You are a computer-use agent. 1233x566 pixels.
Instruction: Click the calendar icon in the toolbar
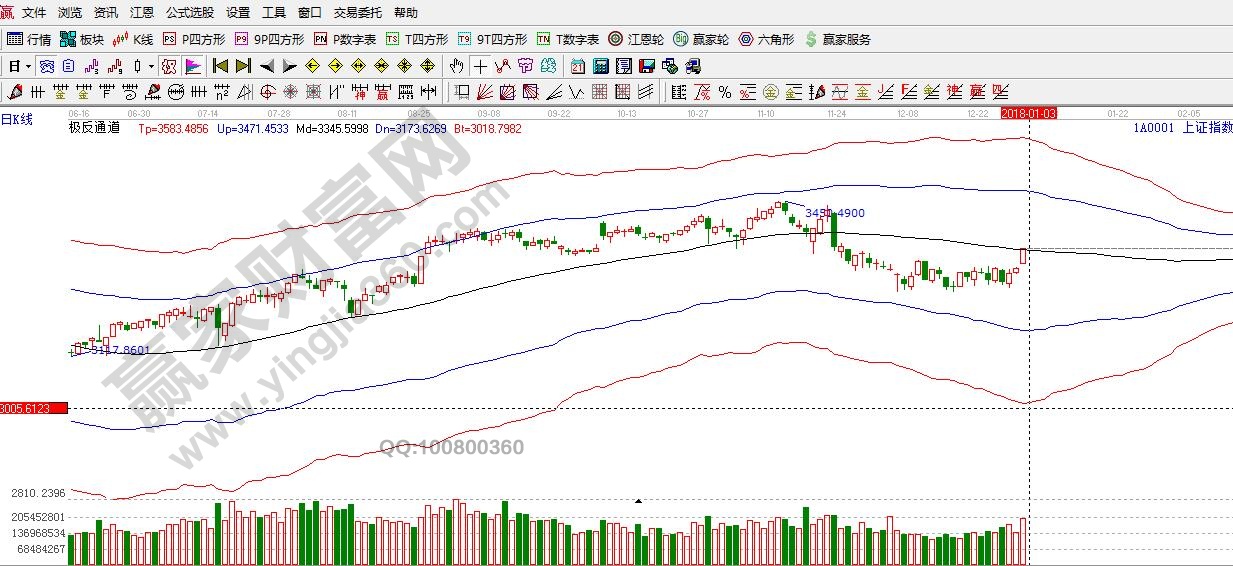point(578,66)
